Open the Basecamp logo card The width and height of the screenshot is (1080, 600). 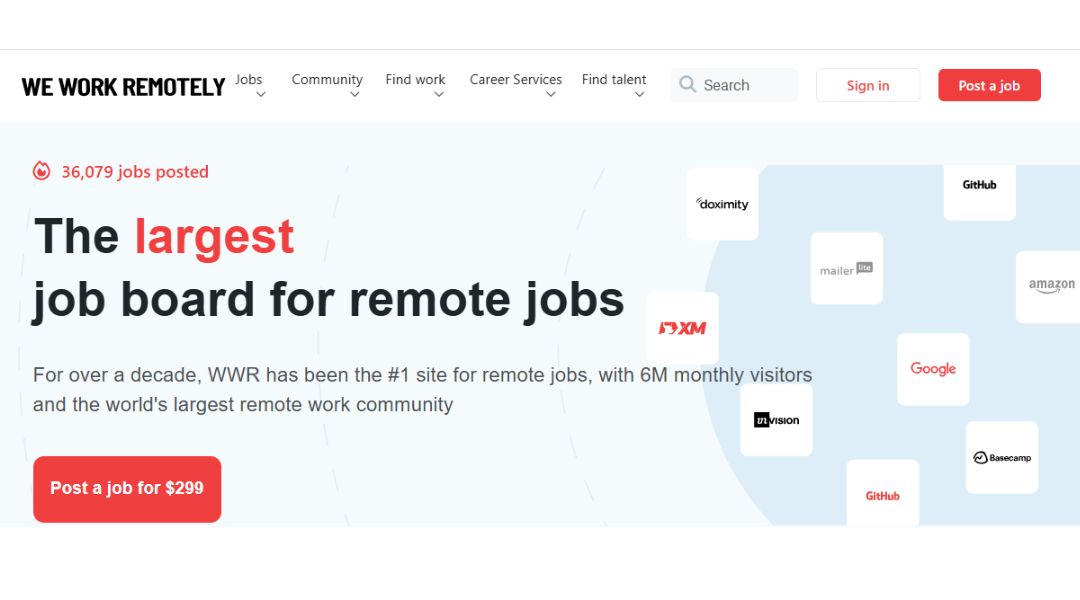[x=1001, y=457]
